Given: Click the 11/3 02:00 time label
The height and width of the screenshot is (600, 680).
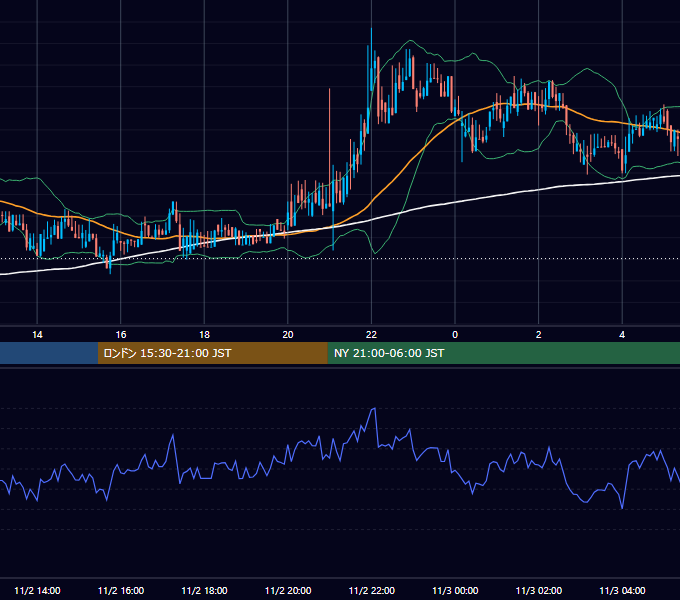Looking at the screenshot, I should tap(539, 590).
